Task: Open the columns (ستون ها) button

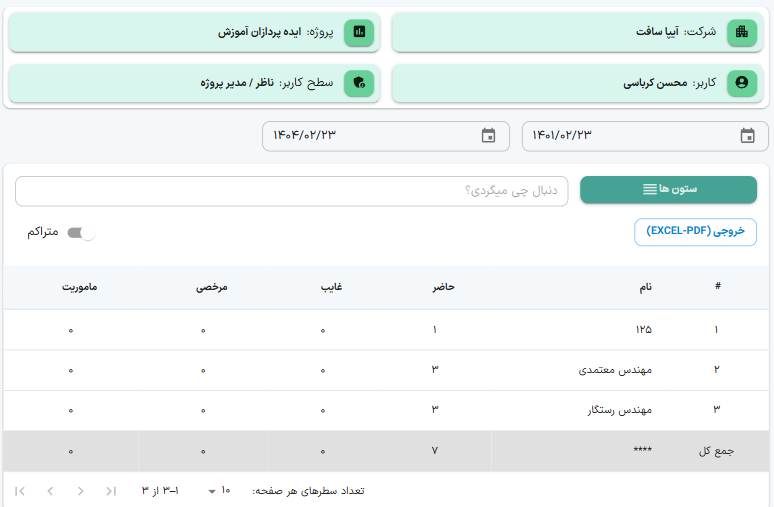Action: point(668,190)
